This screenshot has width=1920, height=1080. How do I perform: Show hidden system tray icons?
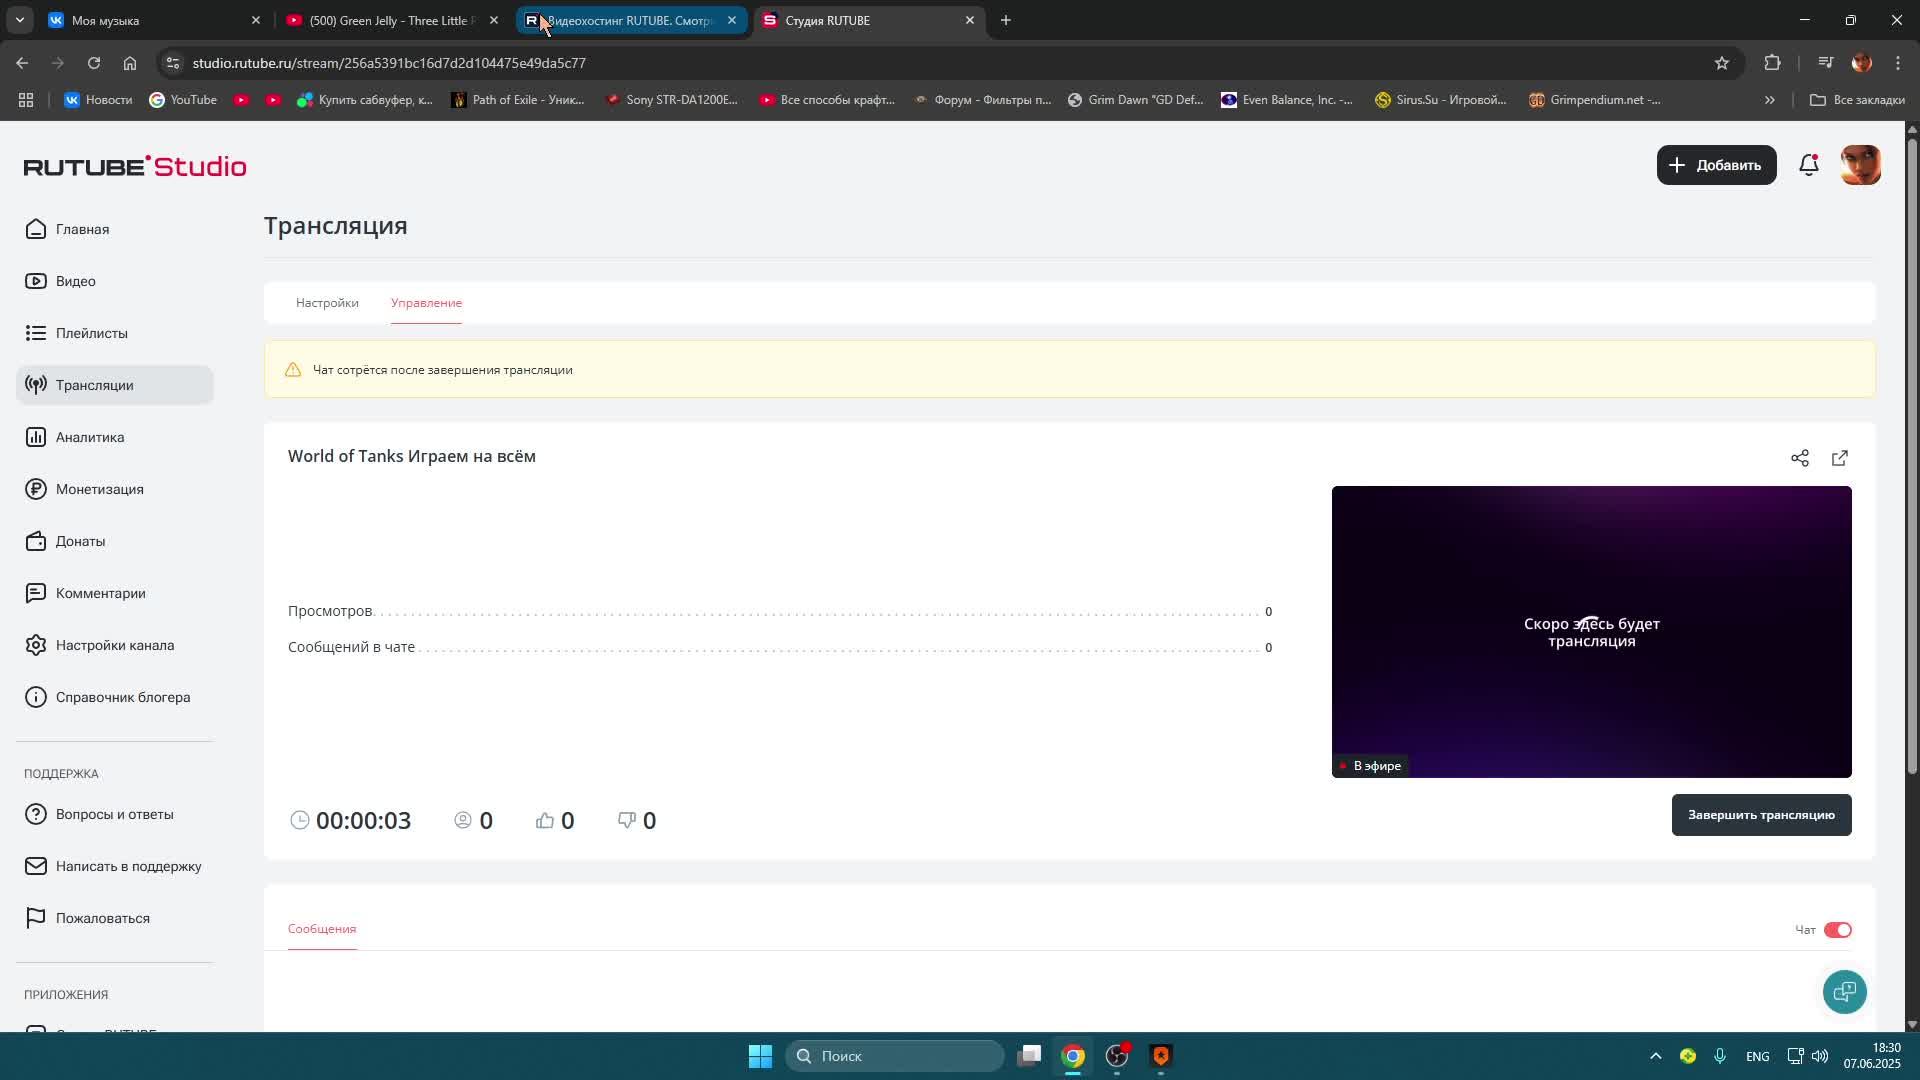tap(1655, 1056)
